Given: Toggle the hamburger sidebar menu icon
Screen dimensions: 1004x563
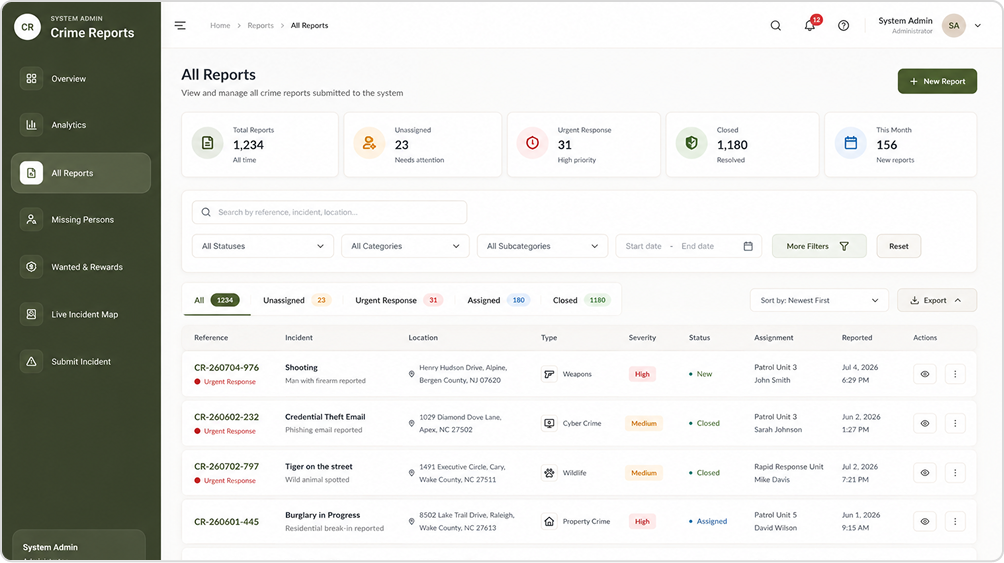Looking at the screenshot, I should coord(181,26).
